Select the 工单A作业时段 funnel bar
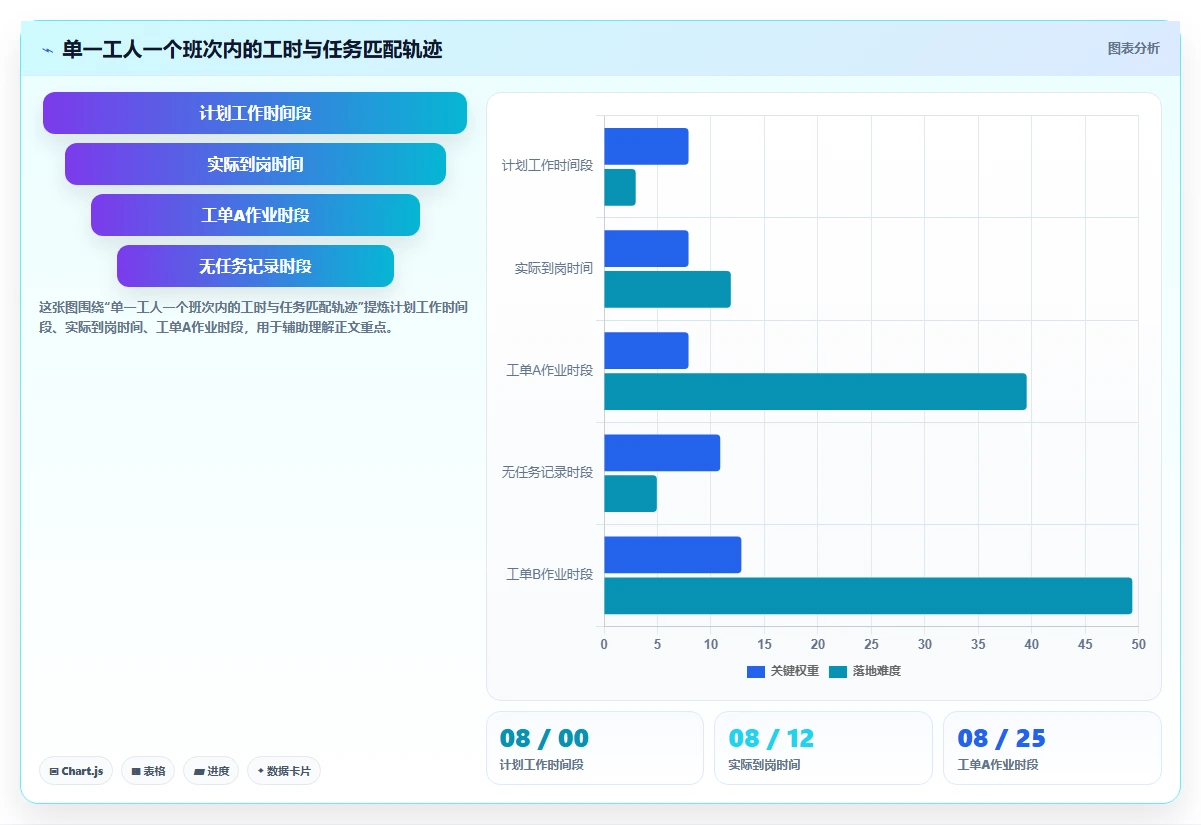1201x825 pixels. 255,215
